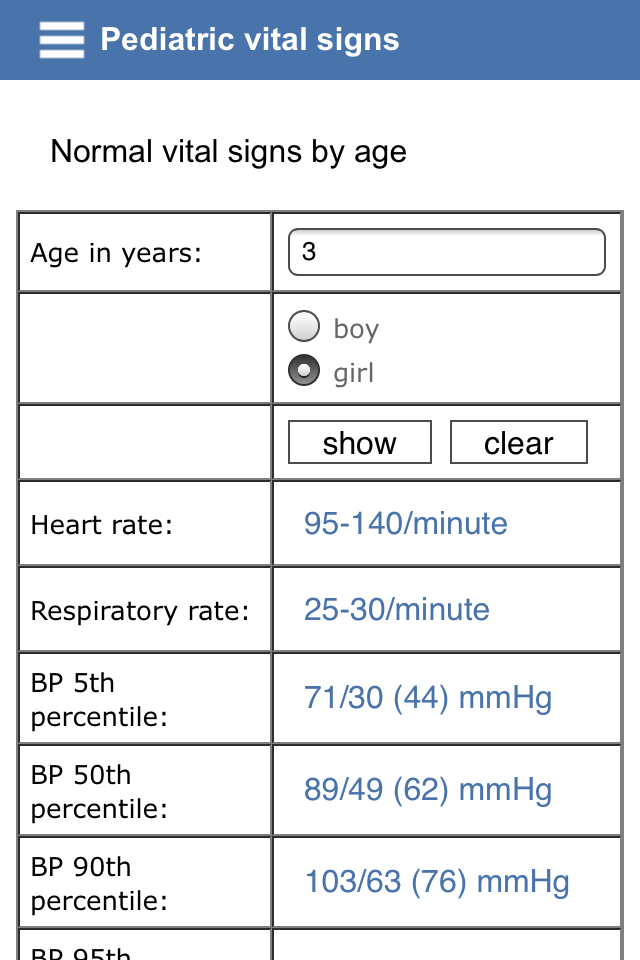Click the Respiratory rate label
This screenshot has height=960, width=640.
pos(140,611)
